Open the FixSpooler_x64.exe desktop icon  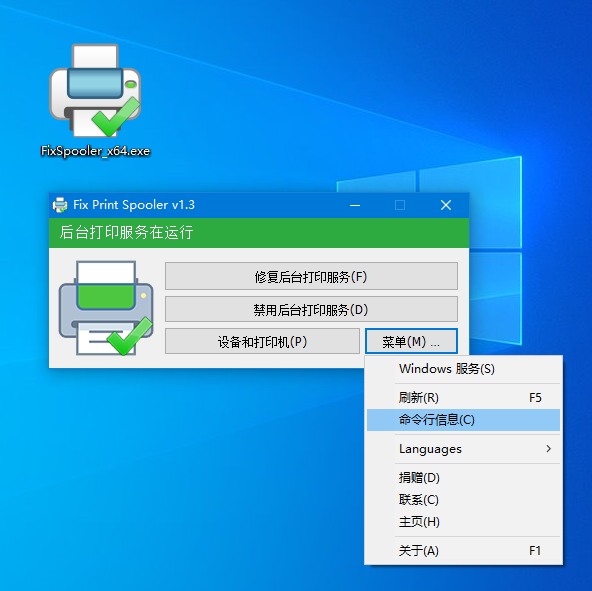[95, 100]
